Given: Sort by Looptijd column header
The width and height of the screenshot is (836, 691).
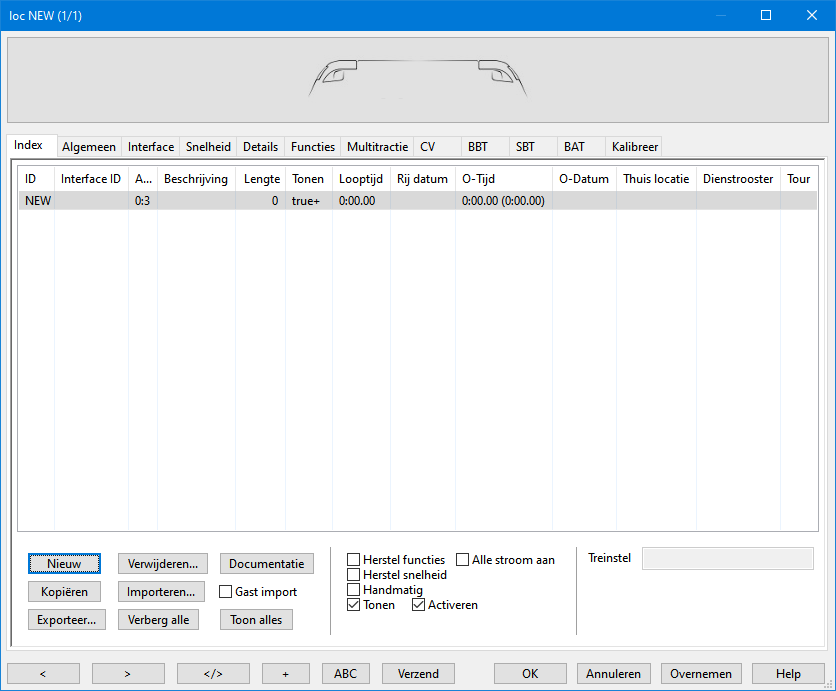Looking at the screenshot, I should point(360,179).
